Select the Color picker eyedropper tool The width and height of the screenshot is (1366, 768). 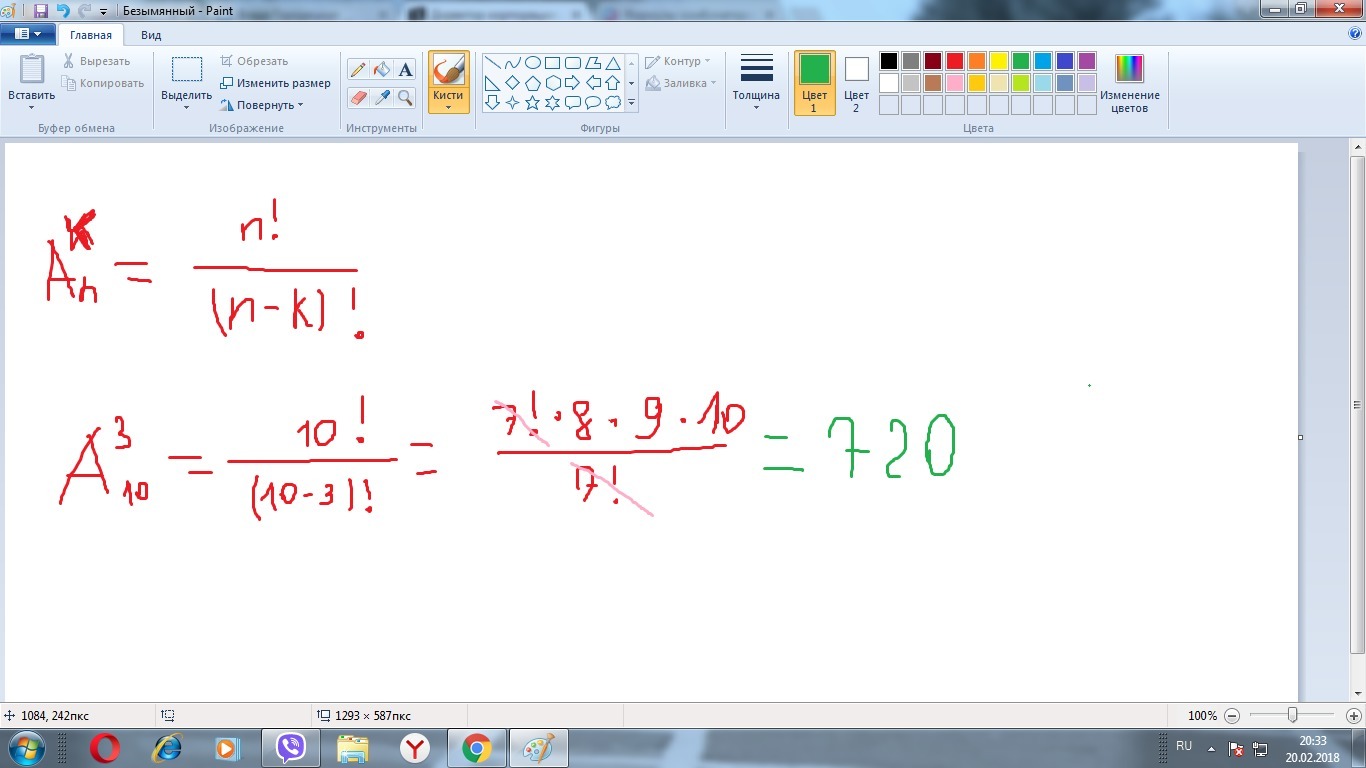point(381,97)
